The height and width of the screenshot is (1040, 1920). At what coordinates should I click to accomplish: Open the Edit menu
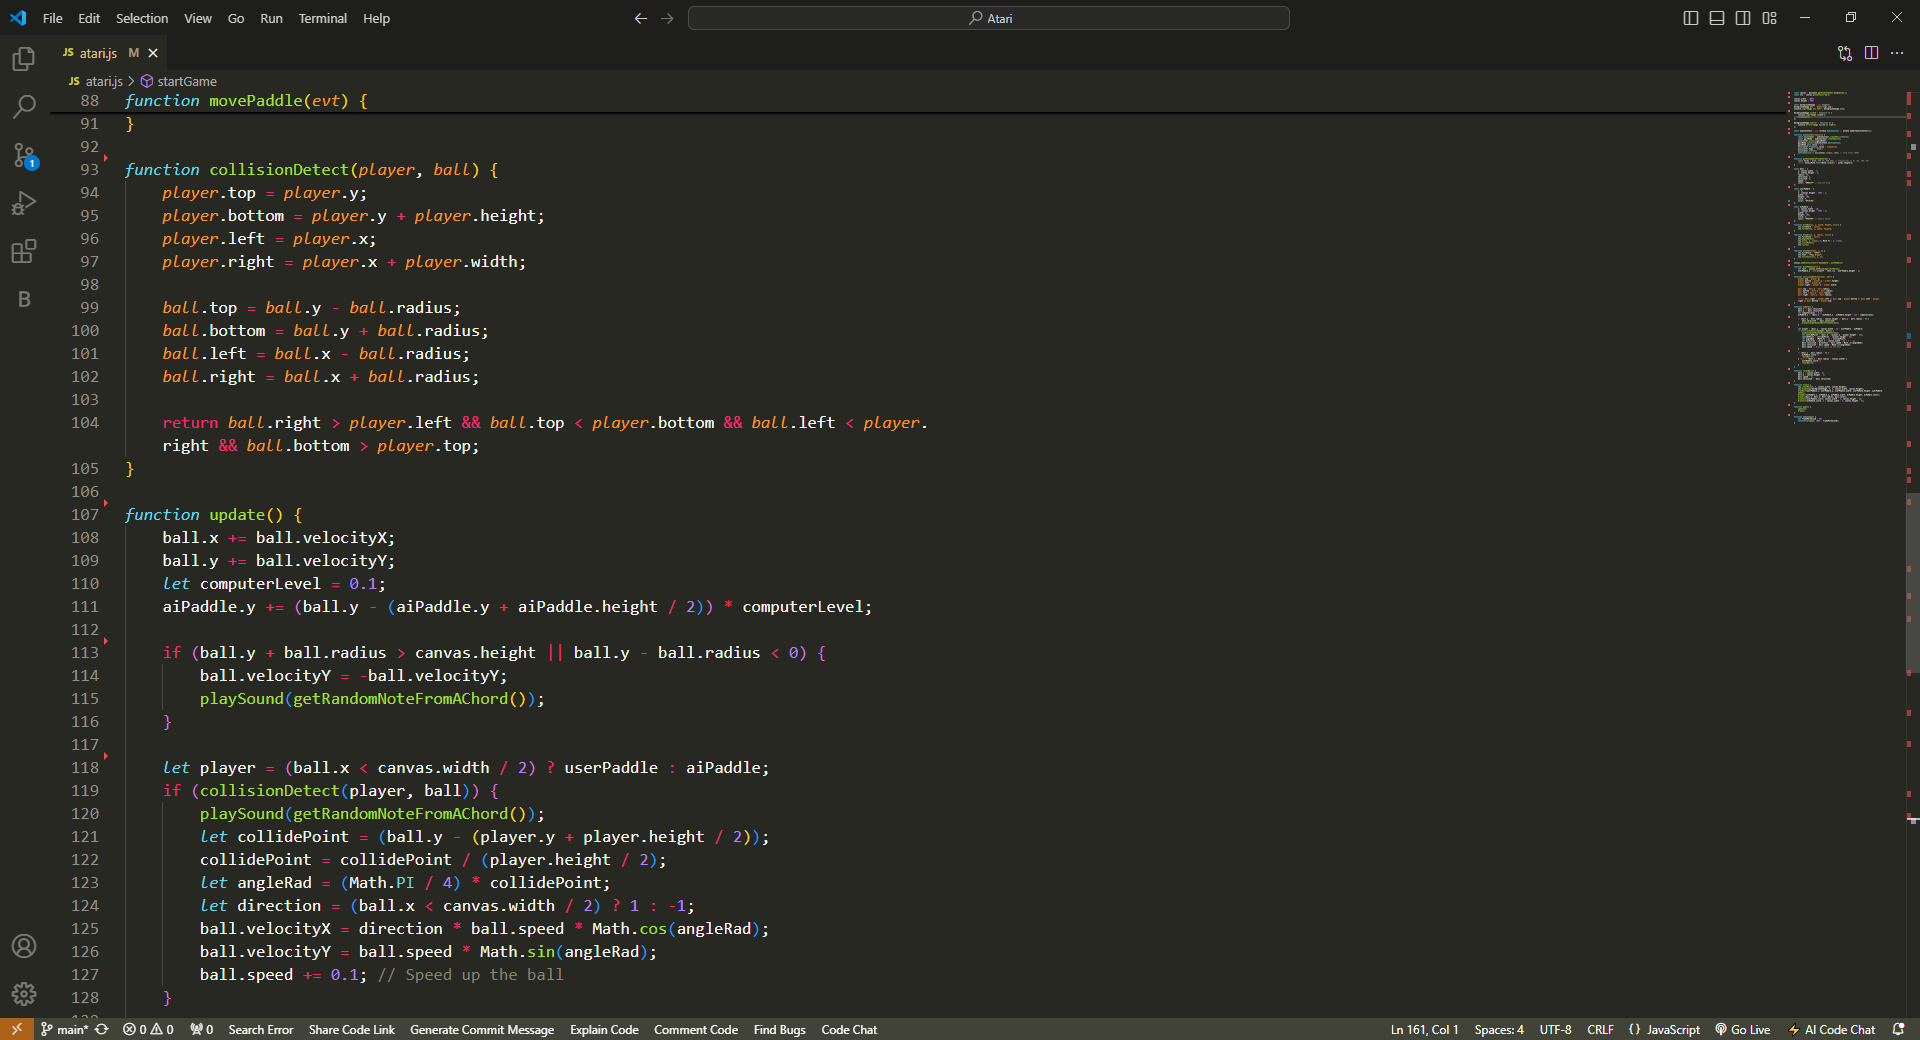[x=89, y=18]
